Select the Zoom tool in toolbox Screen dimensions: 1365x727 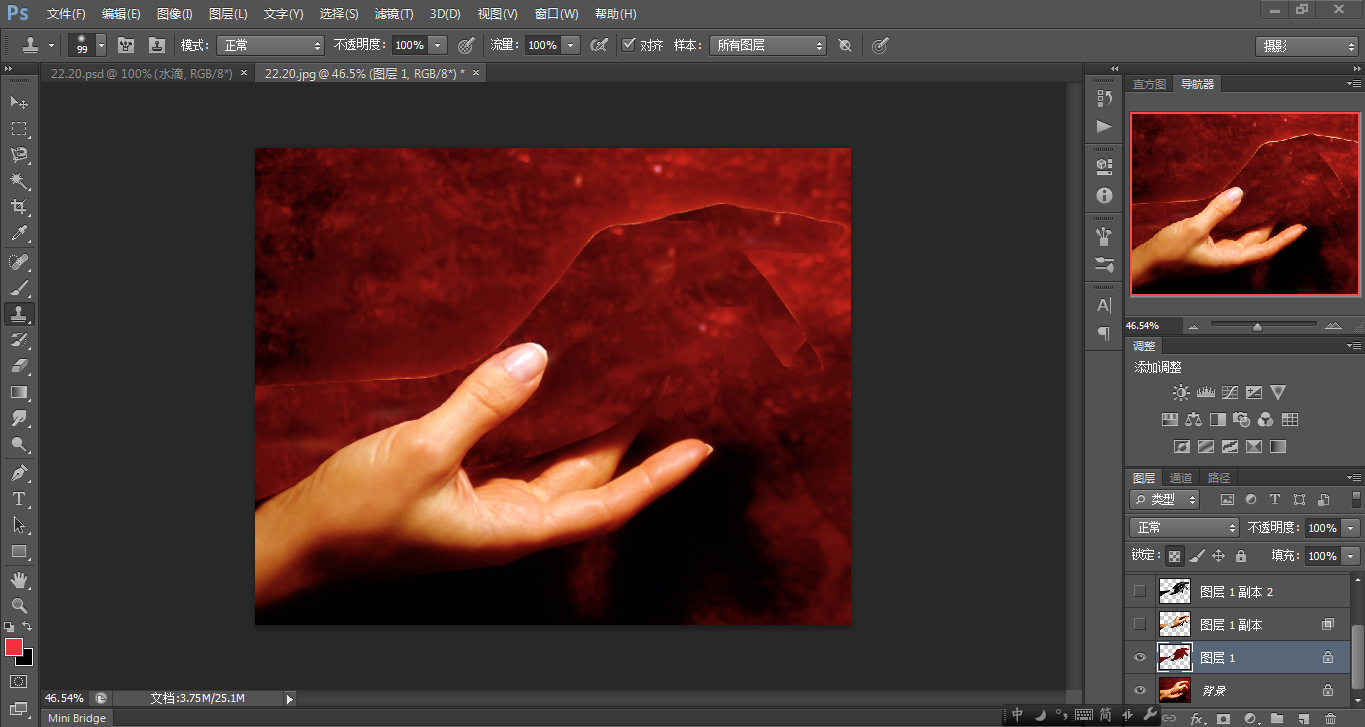(19, 605)
